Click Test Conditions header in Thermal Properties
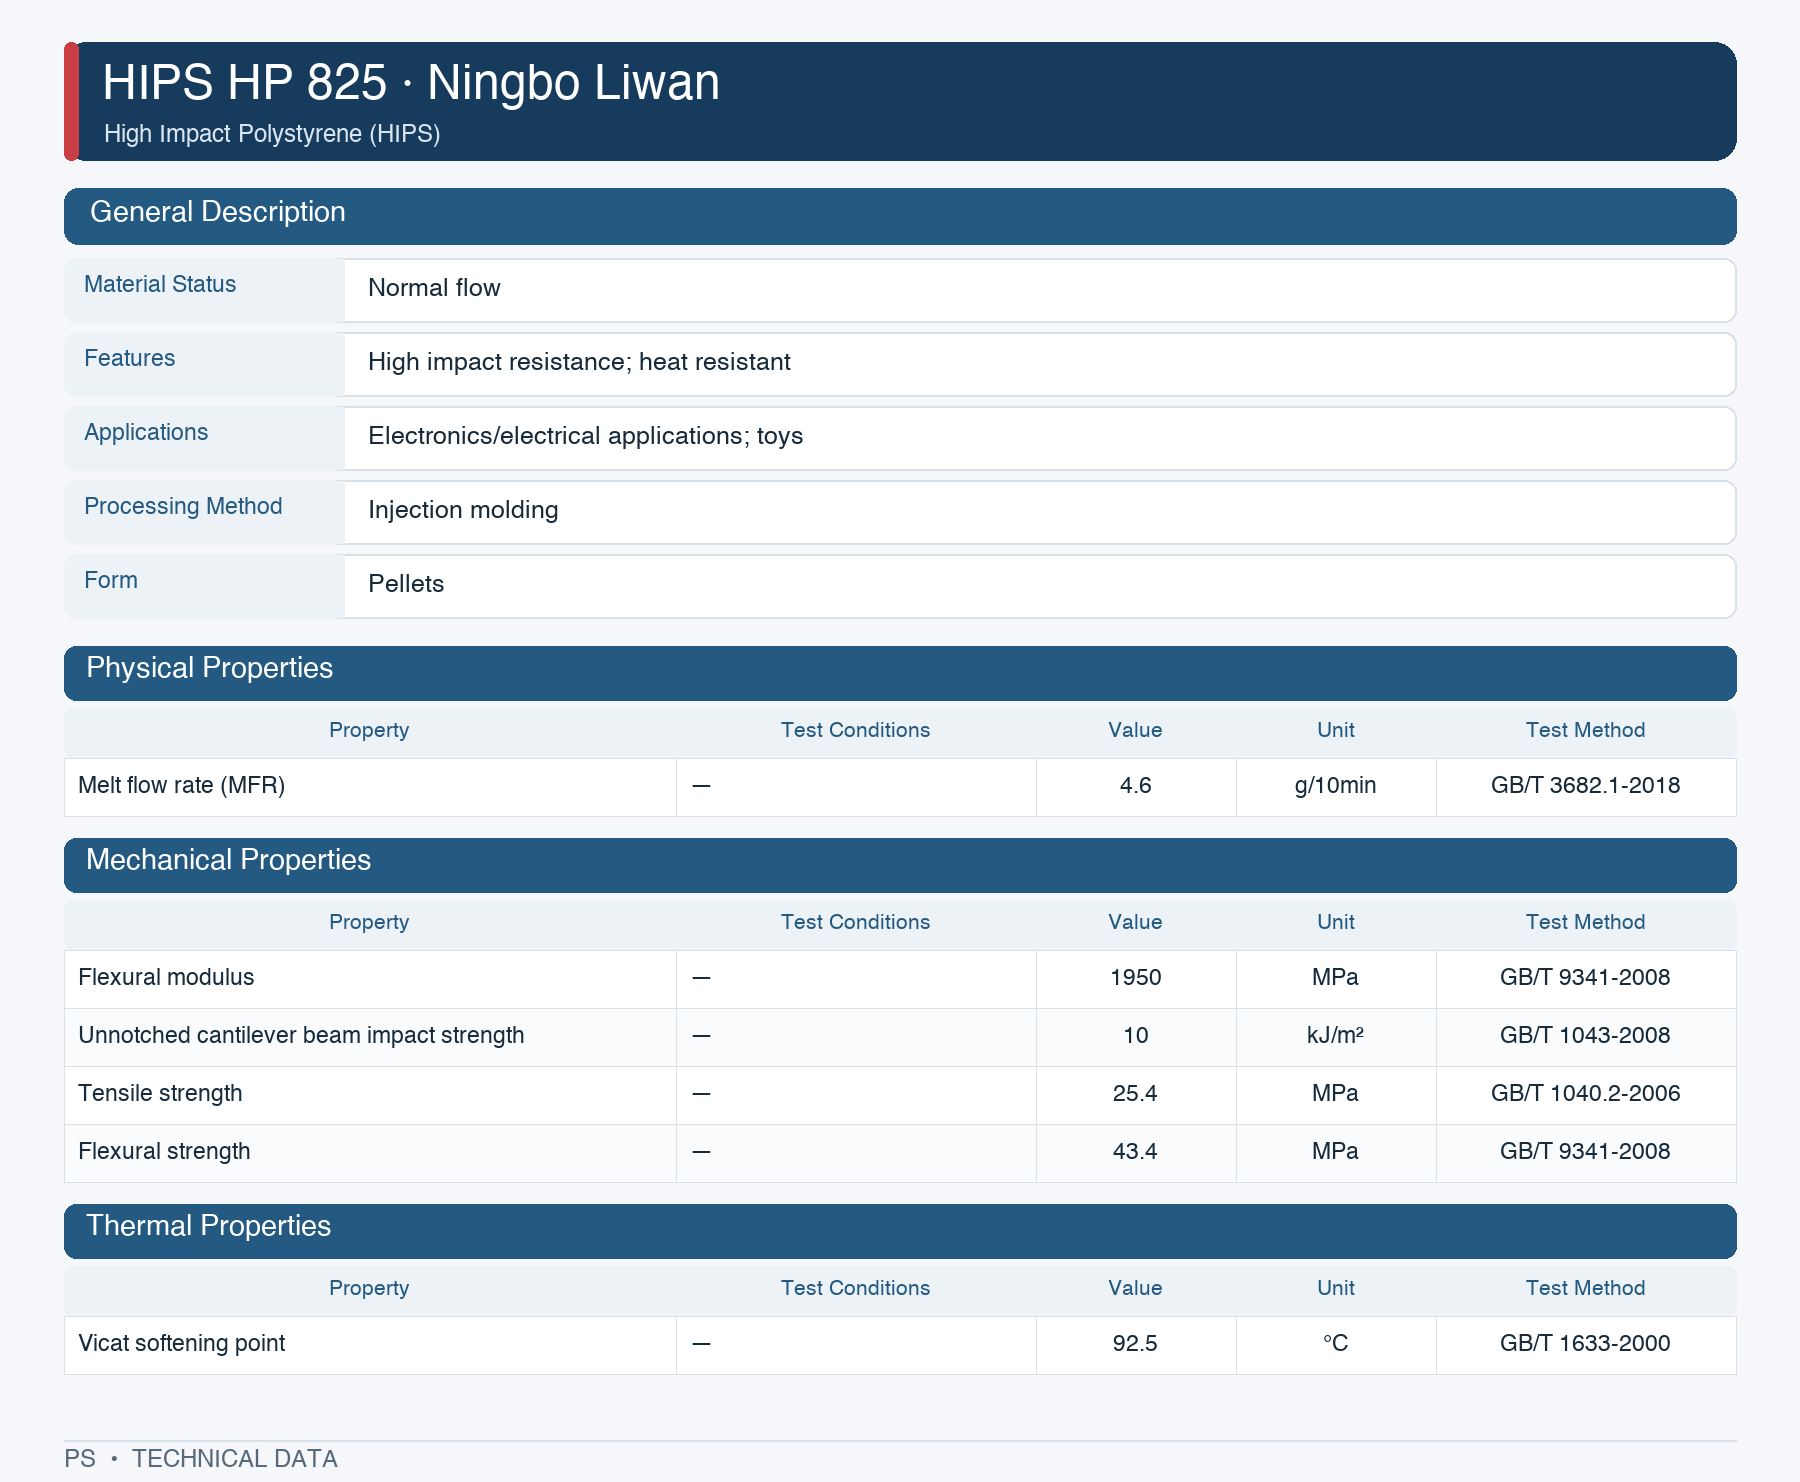This screenshot has width=1800, height=1482. pos(856,1288)
